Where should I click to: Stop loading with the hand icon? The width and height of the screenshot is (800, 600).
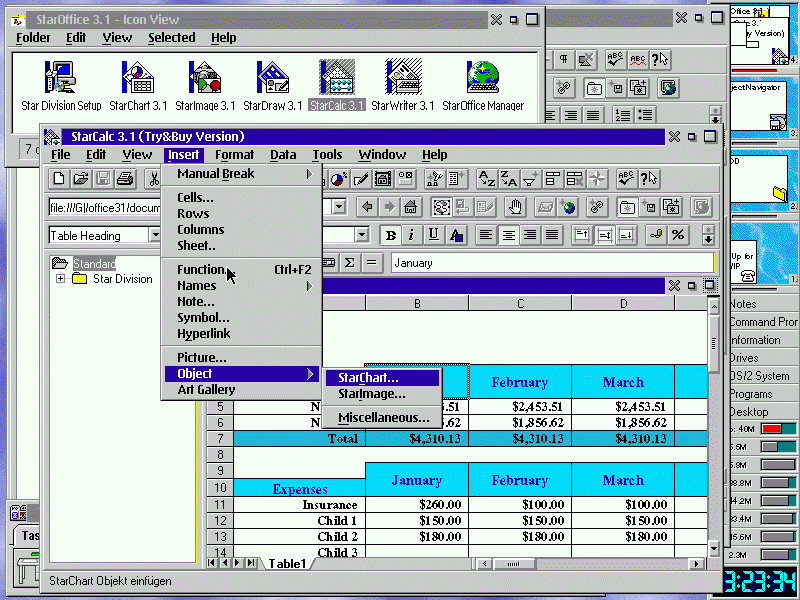[x=515, y=207]
